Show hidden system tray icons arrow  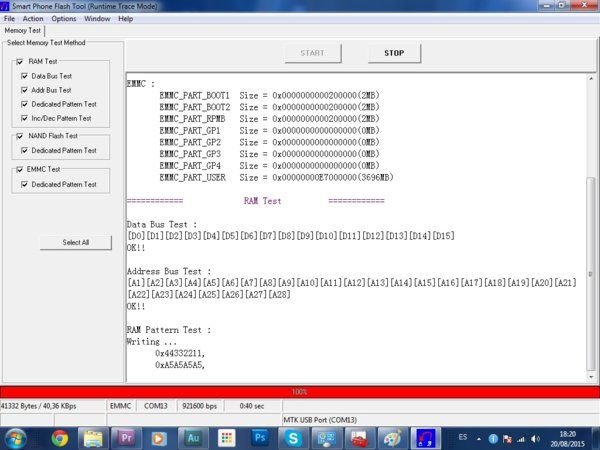pyautogui.click(x=479, y=439)
